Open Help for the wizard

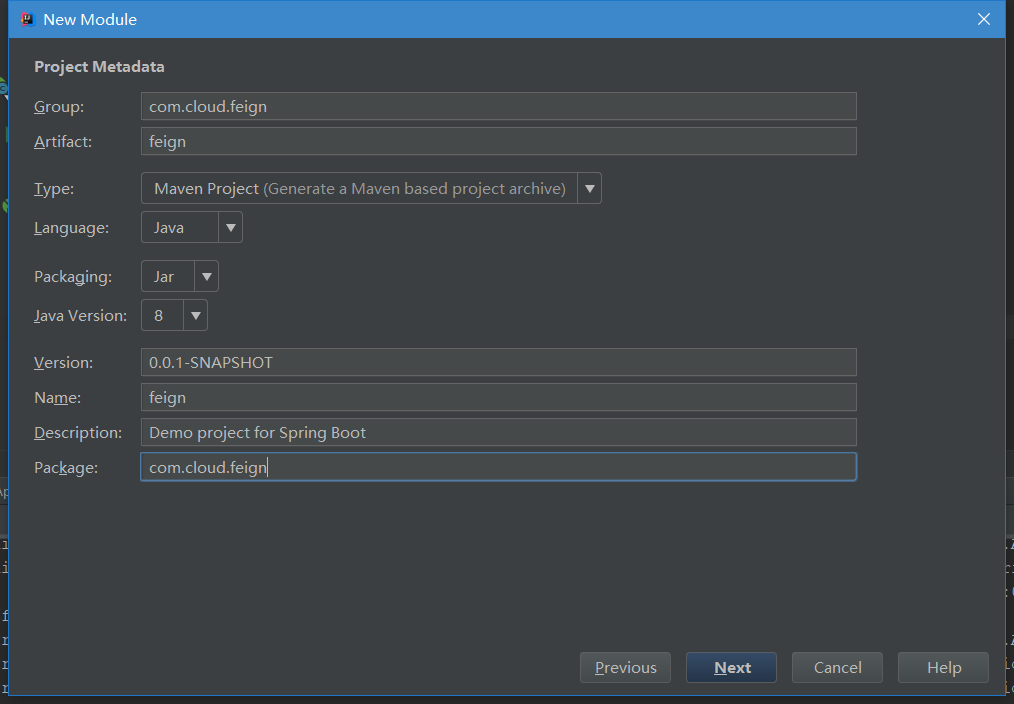coord(944,667)
